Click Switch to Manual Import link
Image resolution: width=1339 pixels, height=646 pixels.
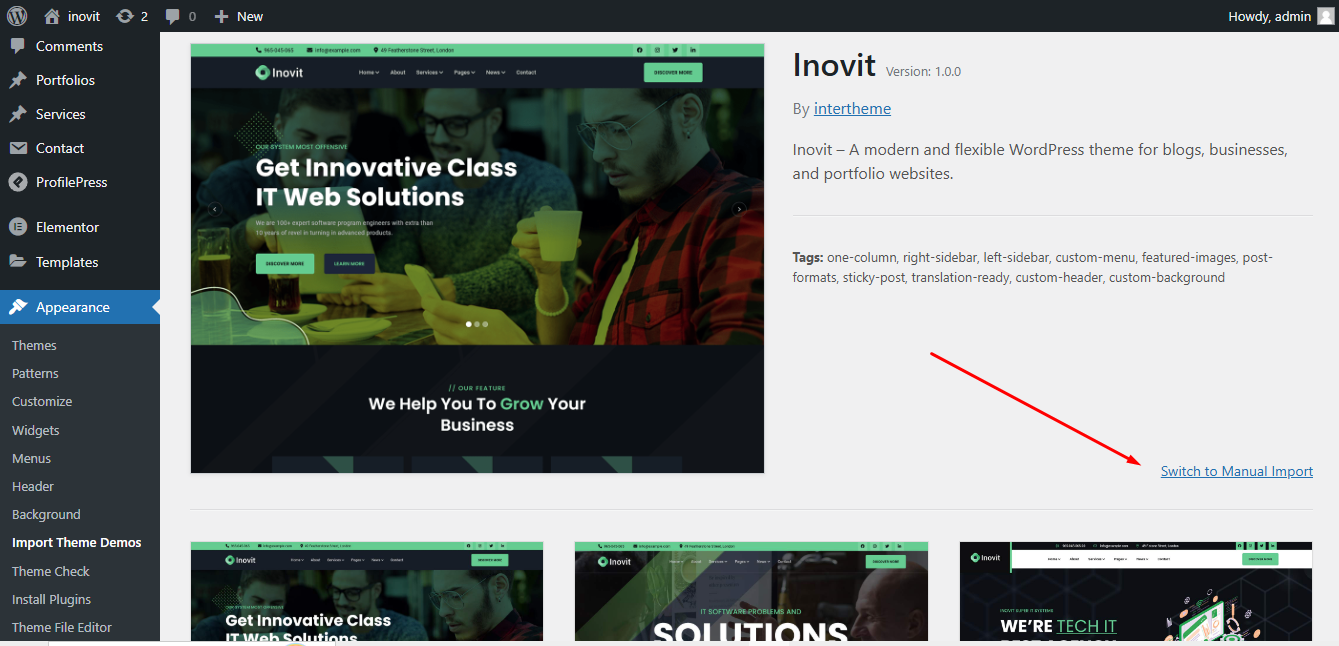pos(1237,471)
